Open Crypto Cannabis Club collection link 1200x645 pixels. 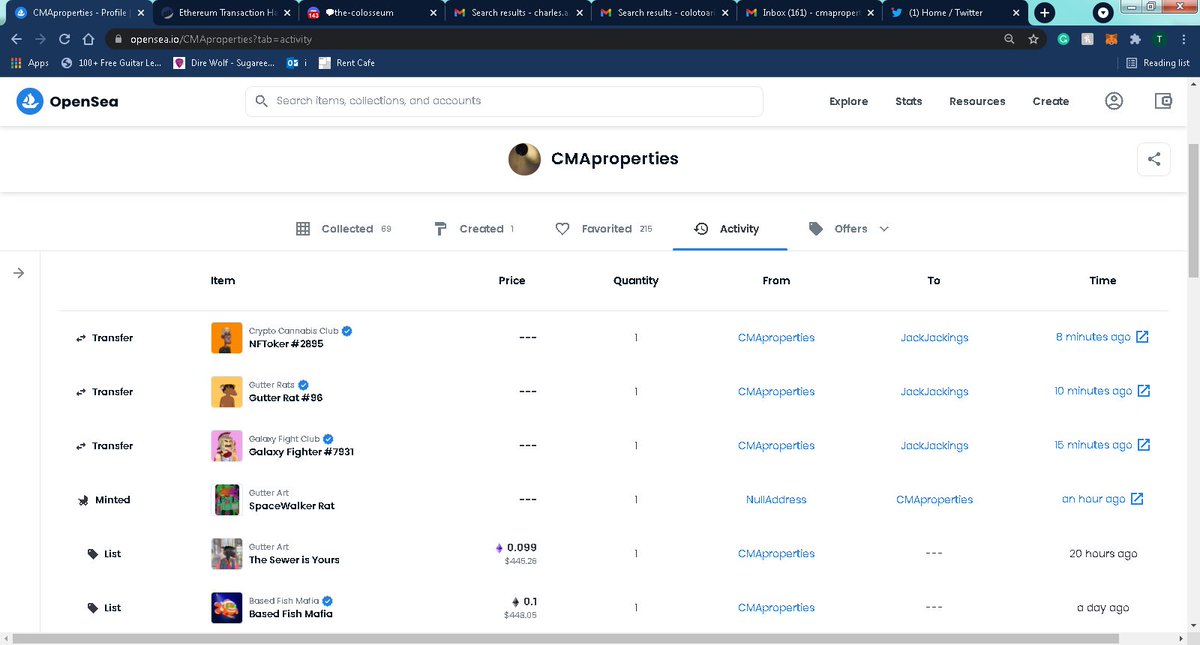click(x=294, y=330)
